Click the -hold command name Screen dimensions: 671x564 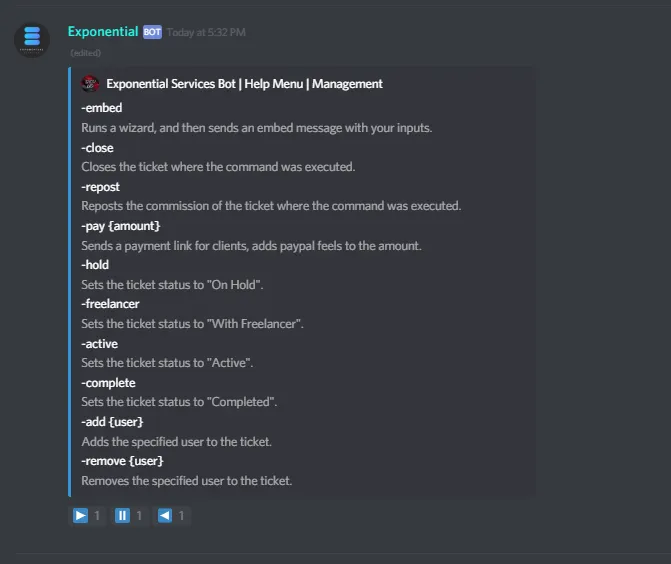click(x=96, y=265)
